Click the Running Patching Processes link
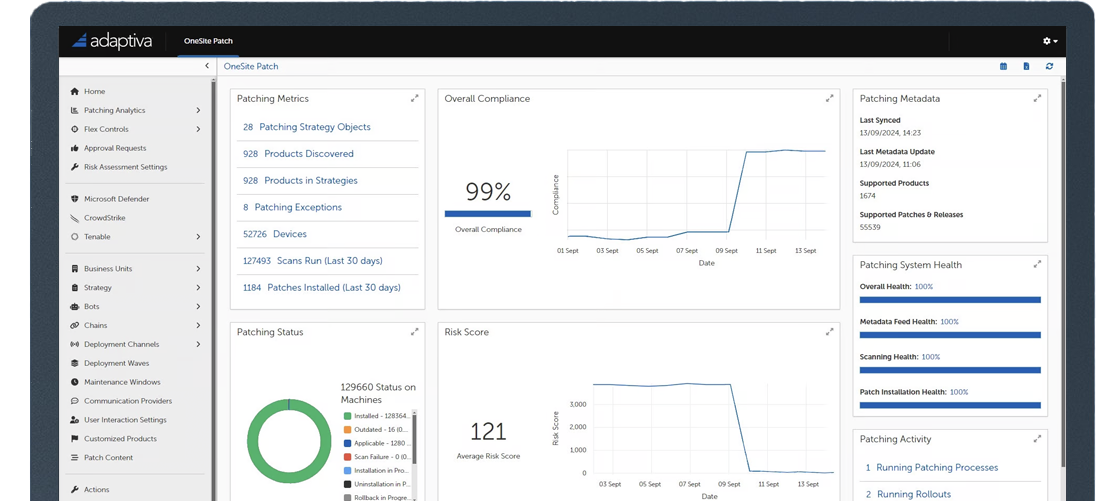Image resolution: width=1118 pixels, height=501 pixels. [x=936, y=468]
